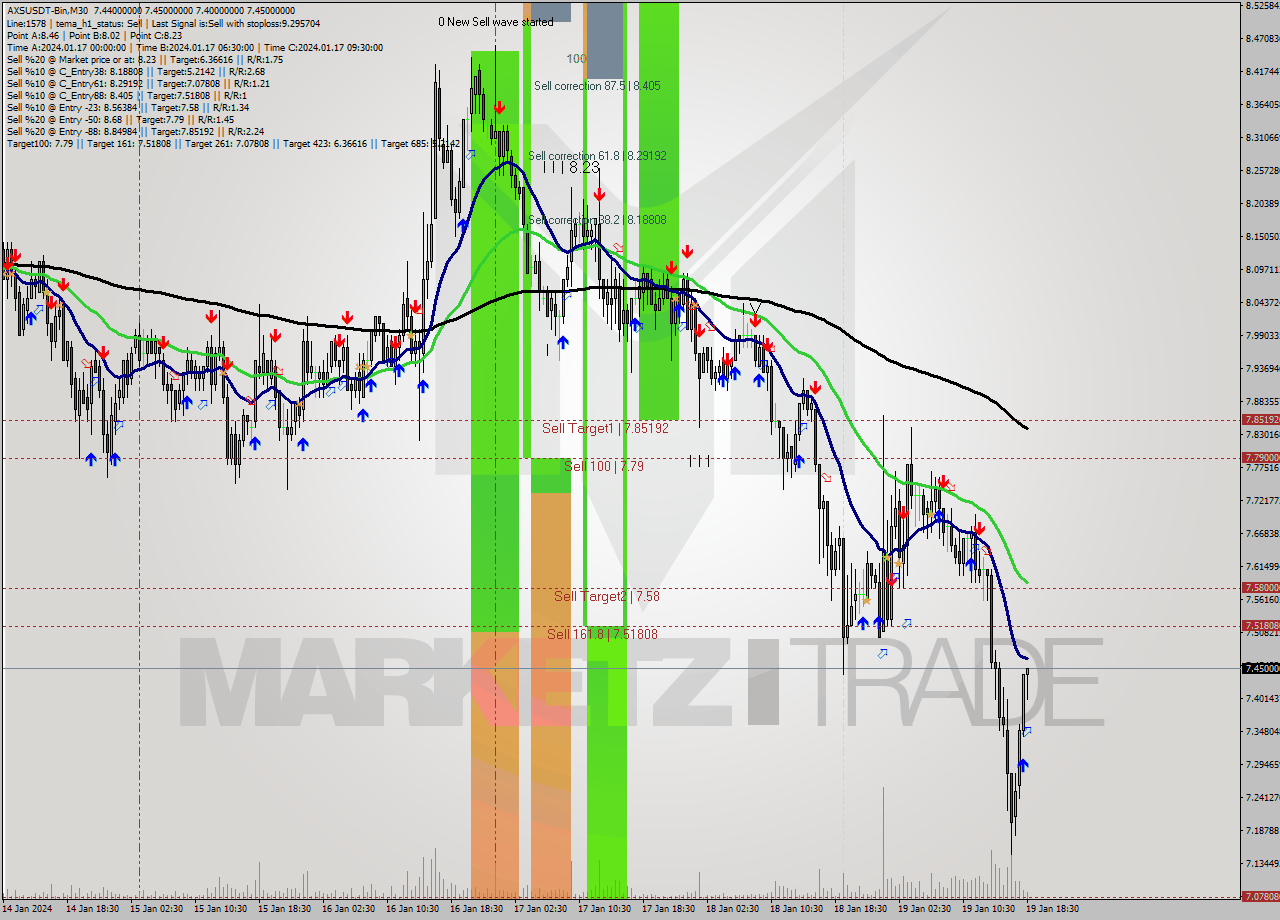The width and height of the screenshot is (1280, 920).
Task: Click the 'Sell correction 38.2' level label
Action: click(x=597, y=220)
